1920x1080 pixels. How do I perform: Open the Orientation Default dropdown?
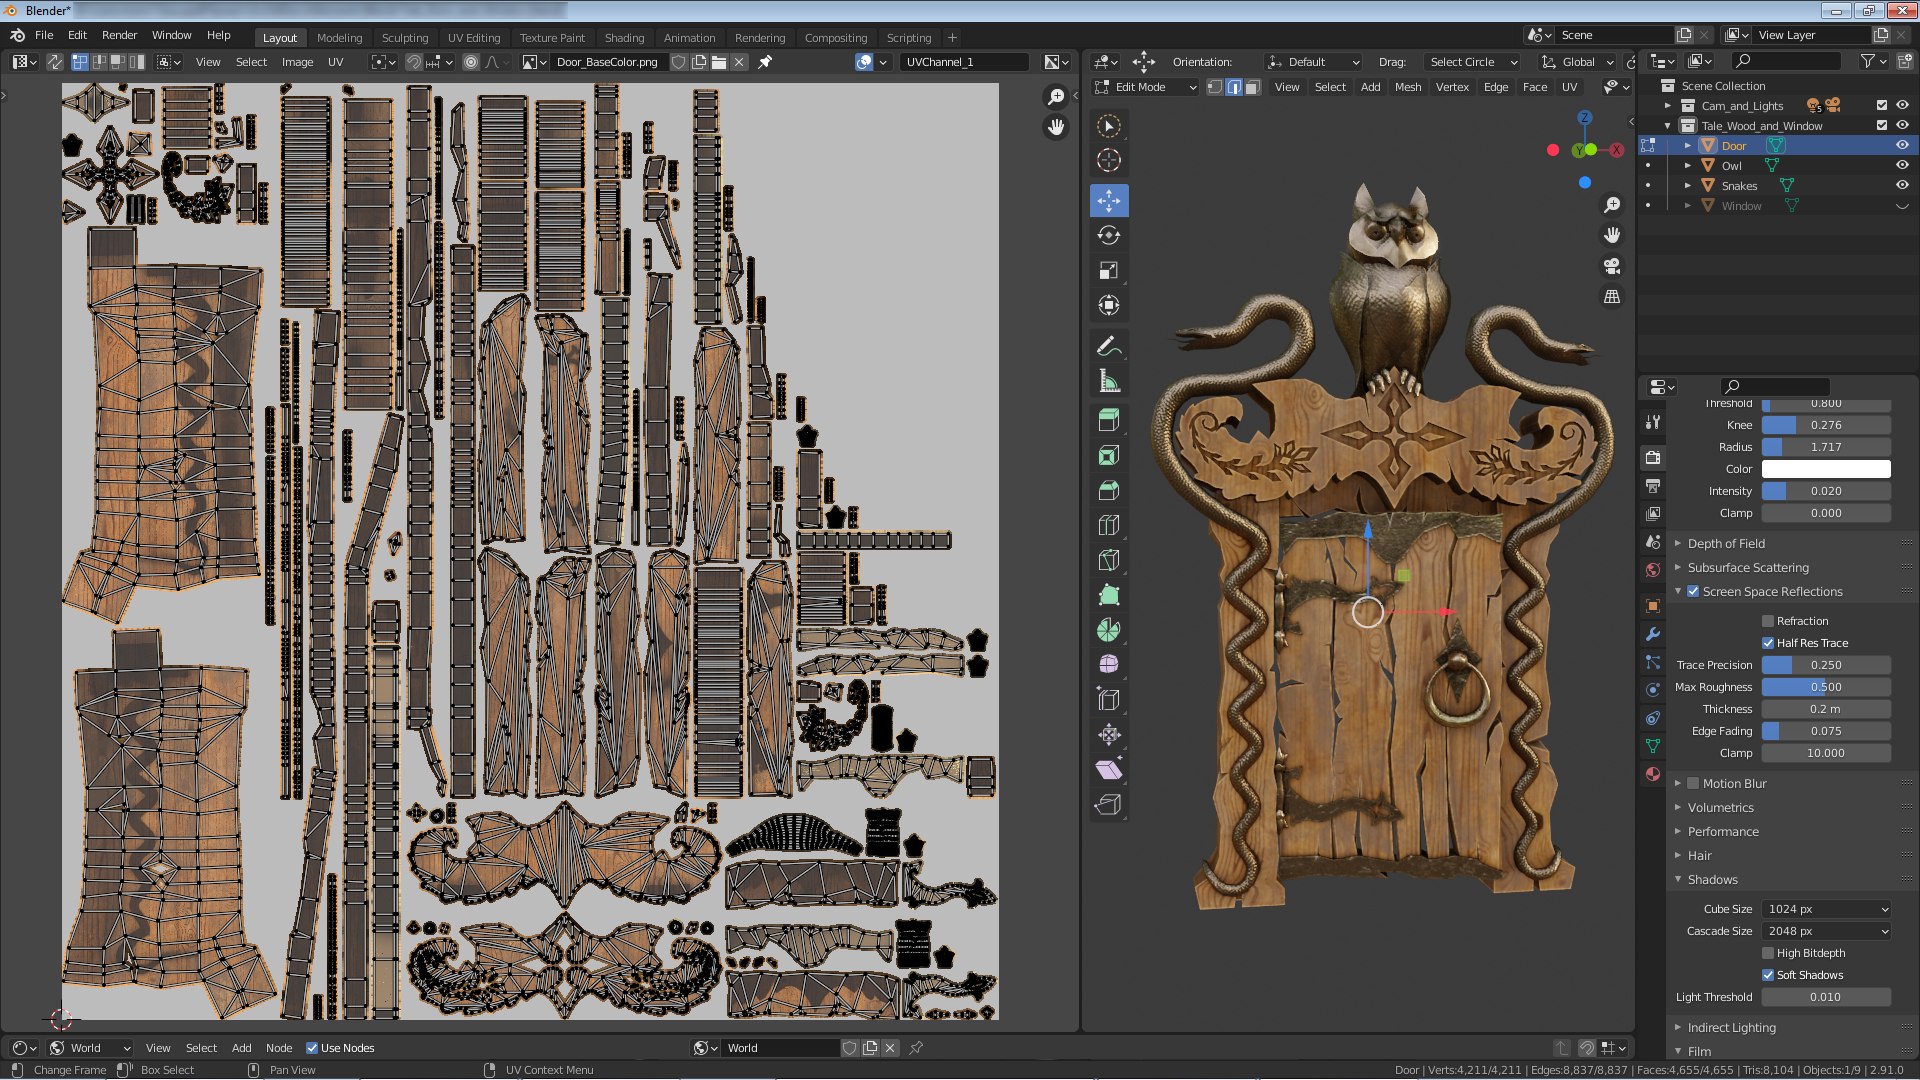(x=1313, y=62)
